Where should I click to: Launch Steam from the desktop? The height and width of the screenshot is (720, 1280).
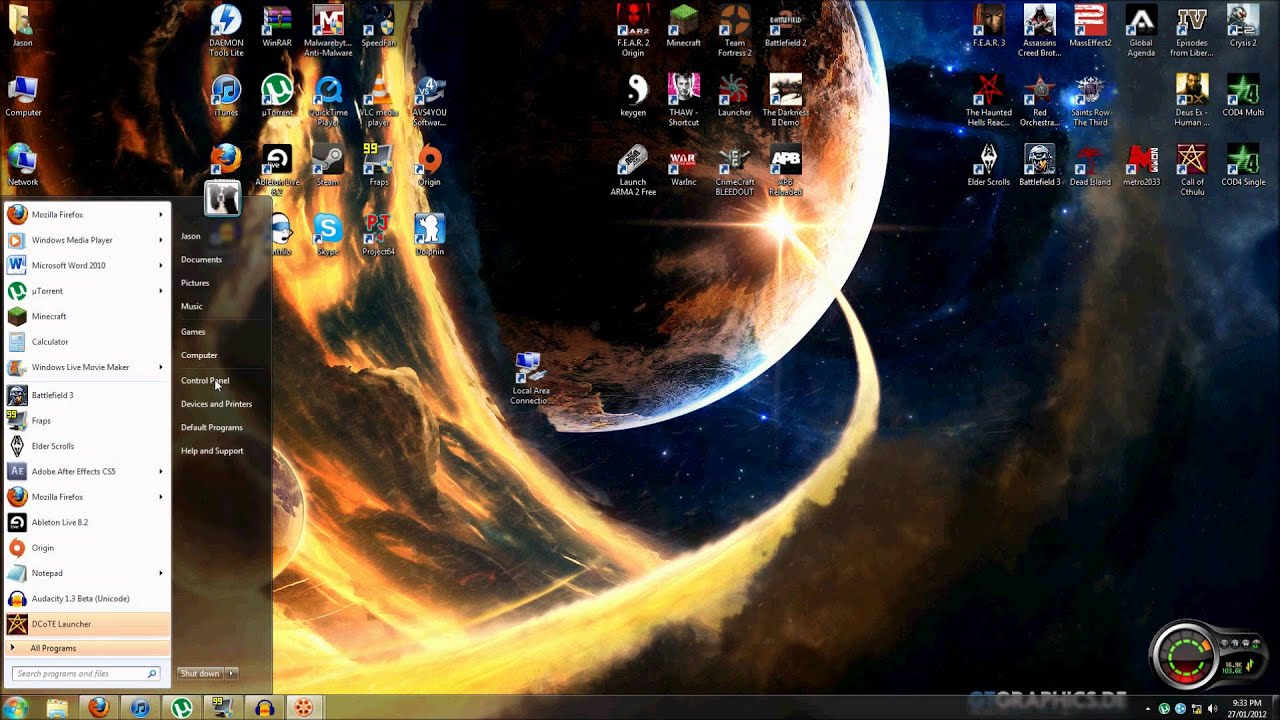coord(328,166)
